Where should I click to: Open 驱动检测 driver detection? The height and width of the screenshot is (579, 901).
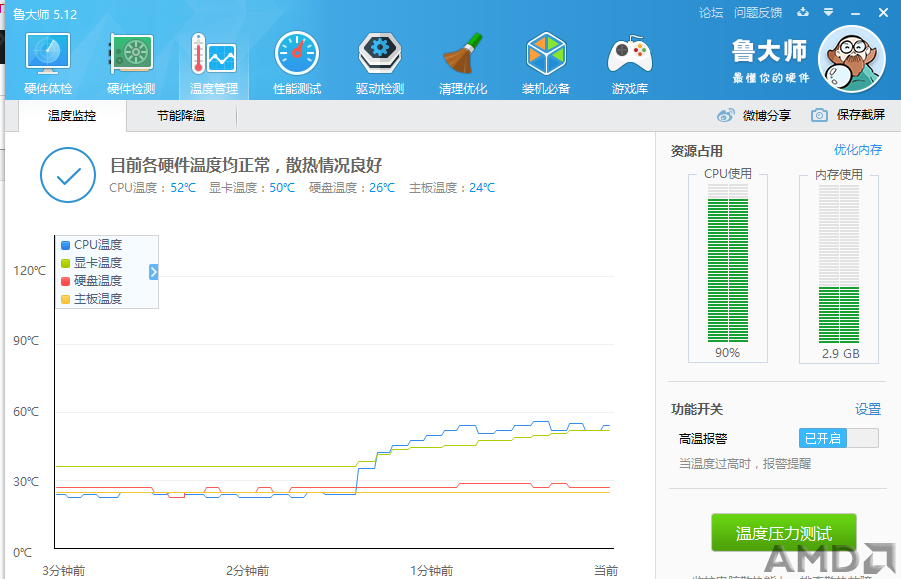(380, 64)
